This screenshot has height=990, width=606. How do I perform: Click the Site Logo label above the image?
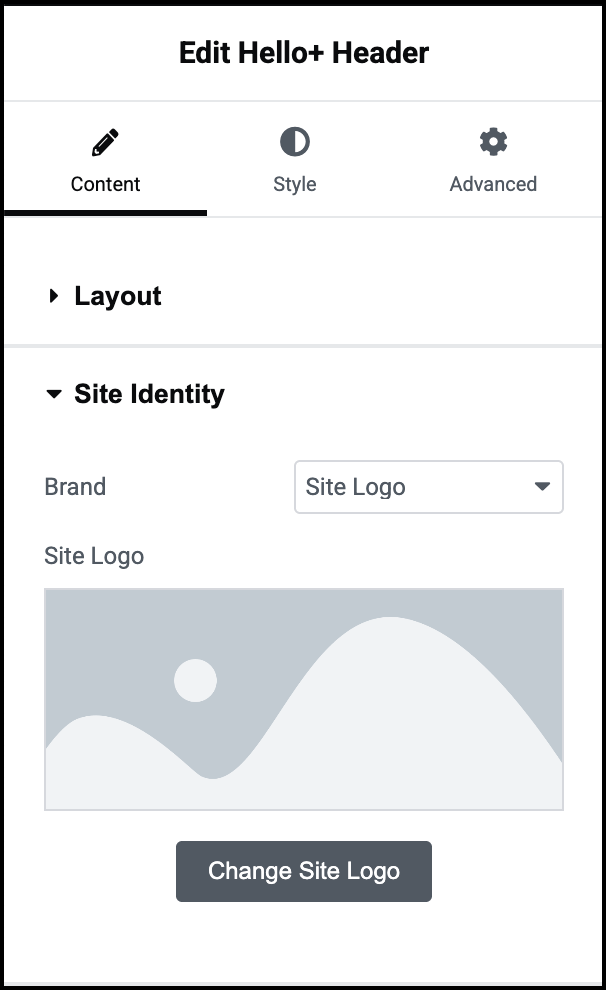point(94,556)
